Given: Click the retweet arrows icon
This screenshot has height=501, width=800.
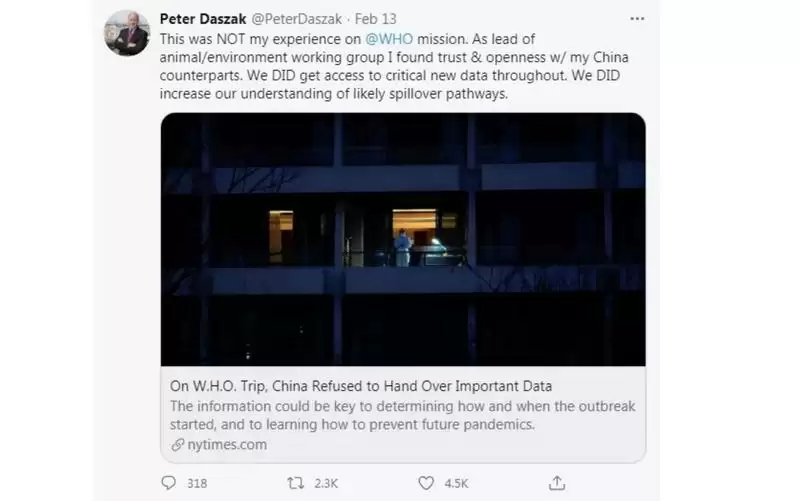Looking at the screenshot, I should (x=295, y=483).
